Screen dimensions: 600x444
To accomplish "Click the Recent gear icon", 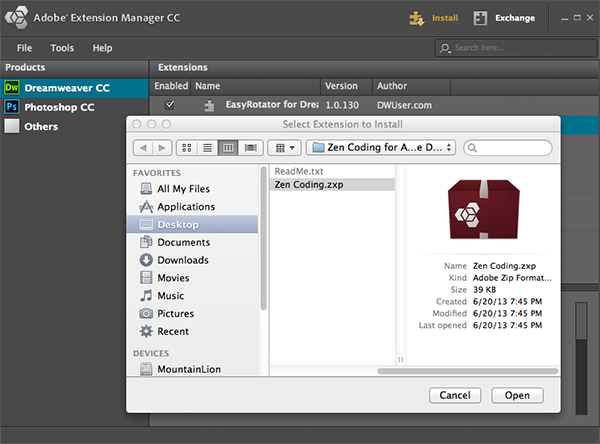I will click(146, 331).
